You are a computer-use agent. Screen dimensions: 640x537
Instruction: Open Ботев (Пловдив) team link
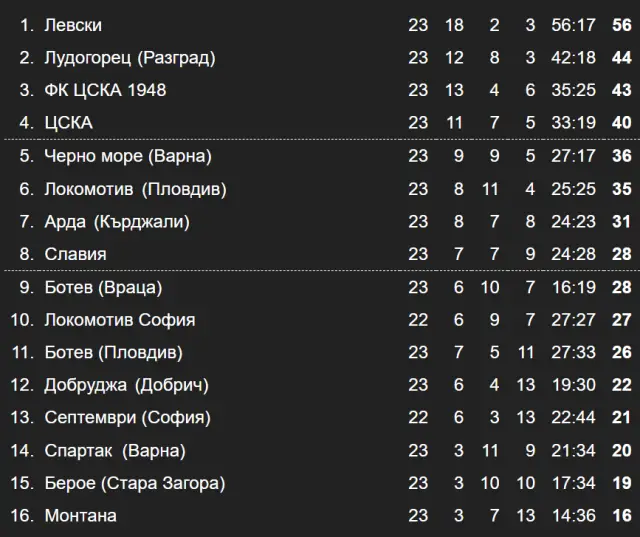(x=113, y=352)
